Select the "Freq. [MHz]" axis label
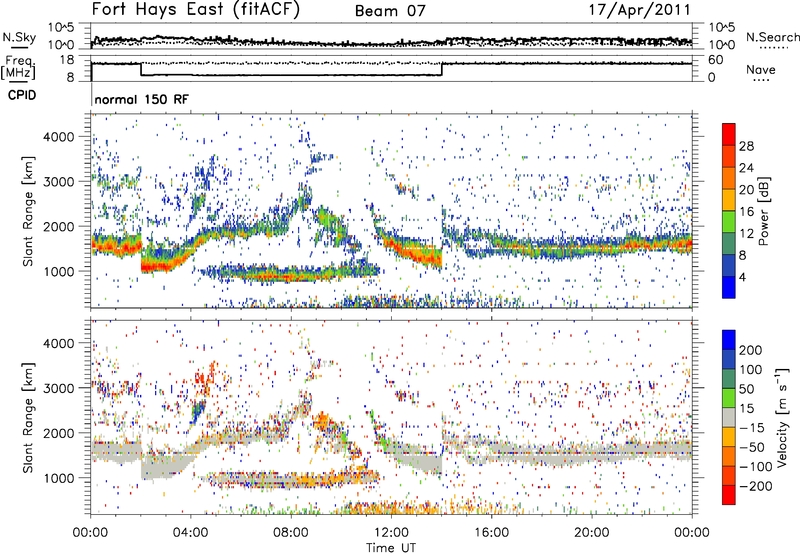 click(18, 68)
